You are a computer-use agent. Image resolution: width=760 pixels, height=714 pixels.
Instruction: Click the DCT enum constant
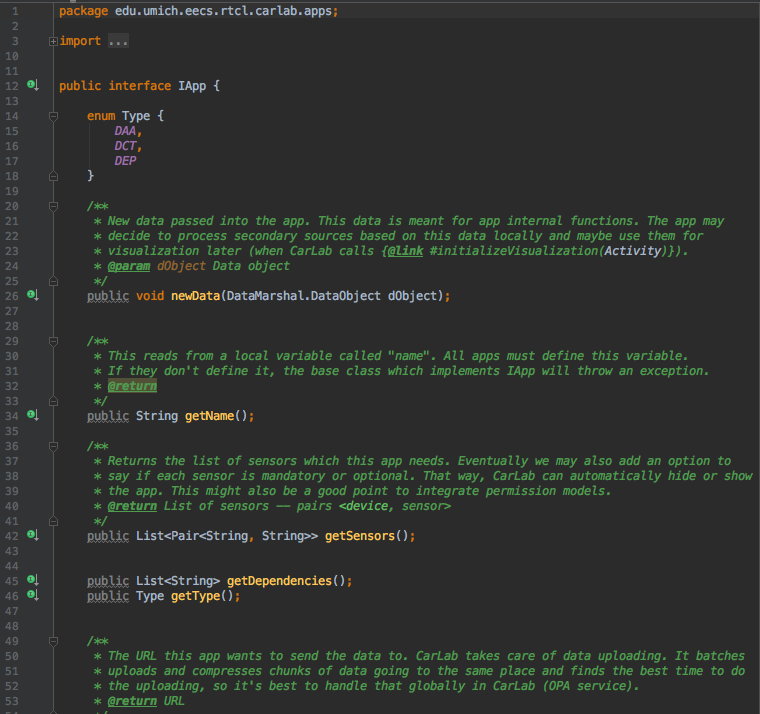[x=125, y=146]
